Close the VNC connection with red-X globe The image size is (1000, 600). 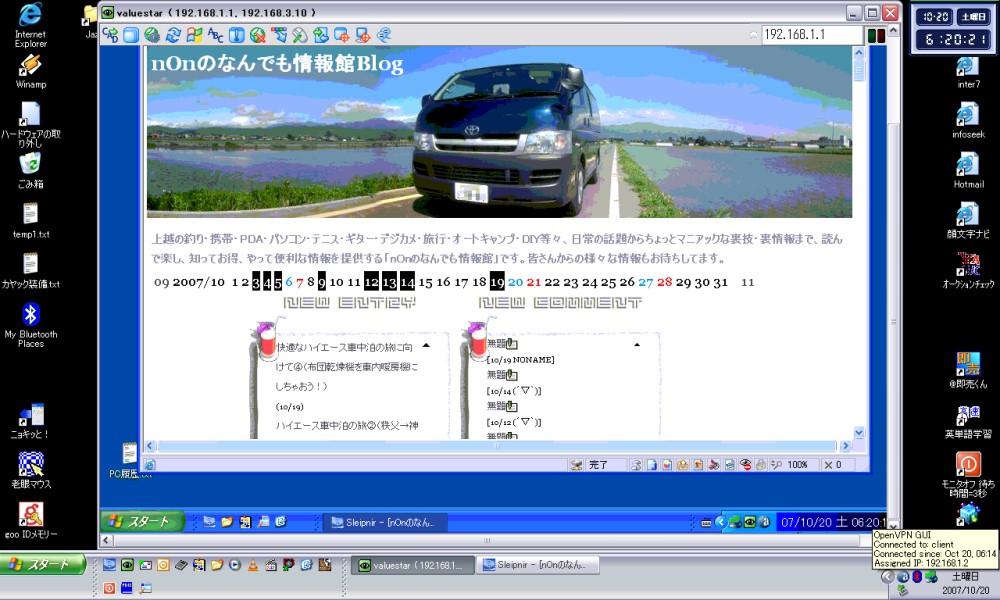pos(258,34)
